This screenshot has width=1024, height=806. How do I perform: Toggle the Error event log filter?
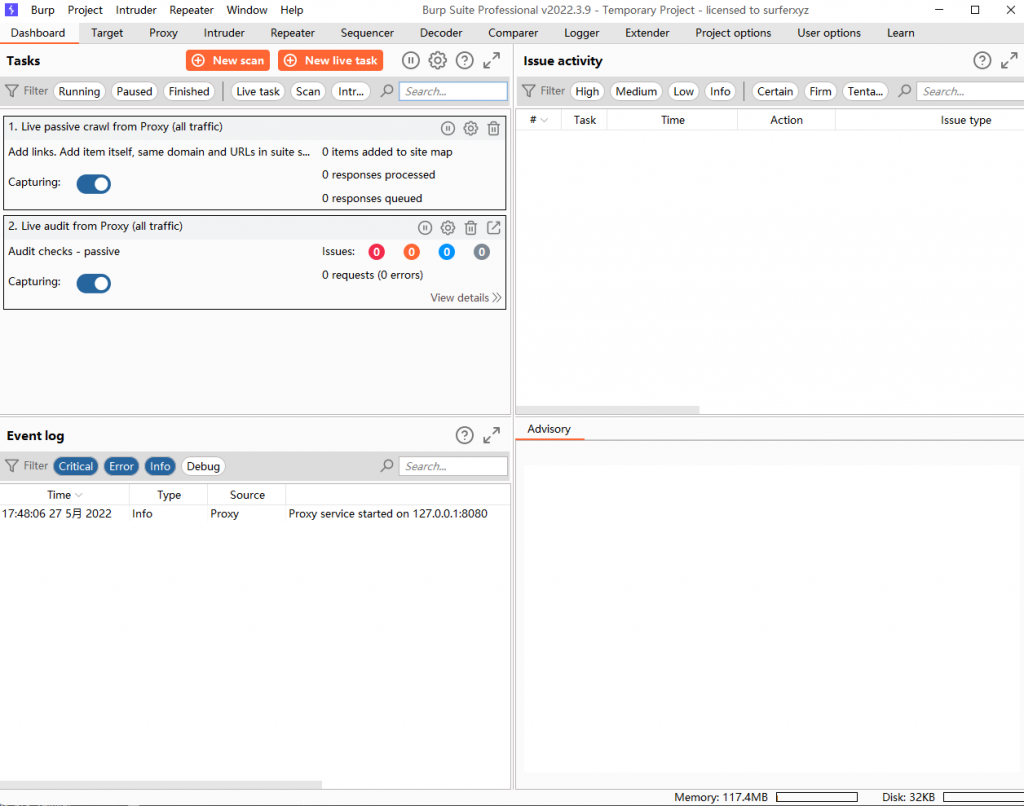[x=121, y=466]
